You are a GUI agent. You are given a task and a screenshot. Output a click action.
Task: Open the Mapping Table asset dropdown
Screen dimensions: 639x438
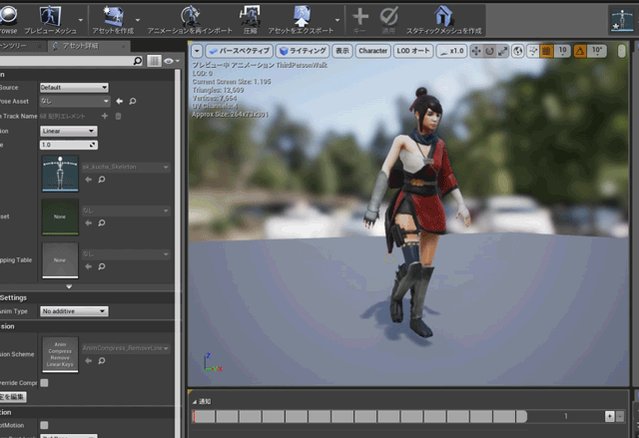(126, 254)
